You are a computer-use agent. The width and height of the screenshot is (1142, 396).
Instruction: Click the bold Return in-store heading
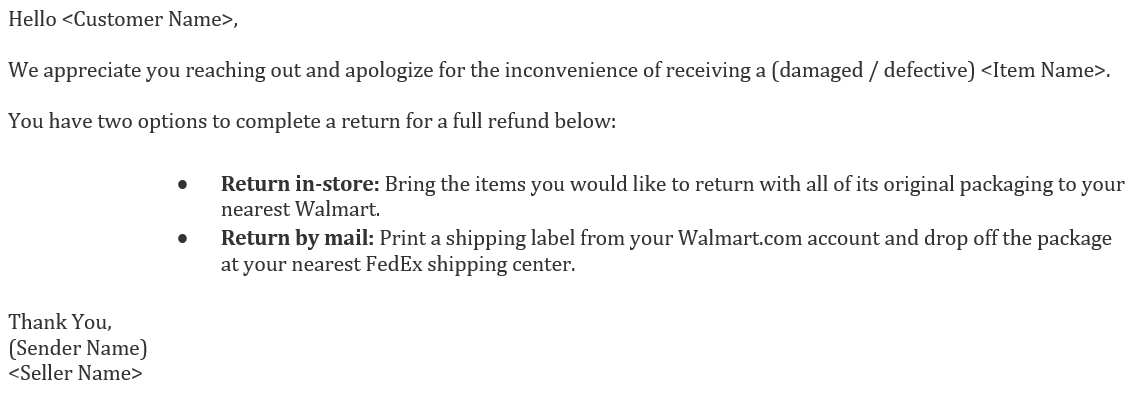tap(300, 184)
